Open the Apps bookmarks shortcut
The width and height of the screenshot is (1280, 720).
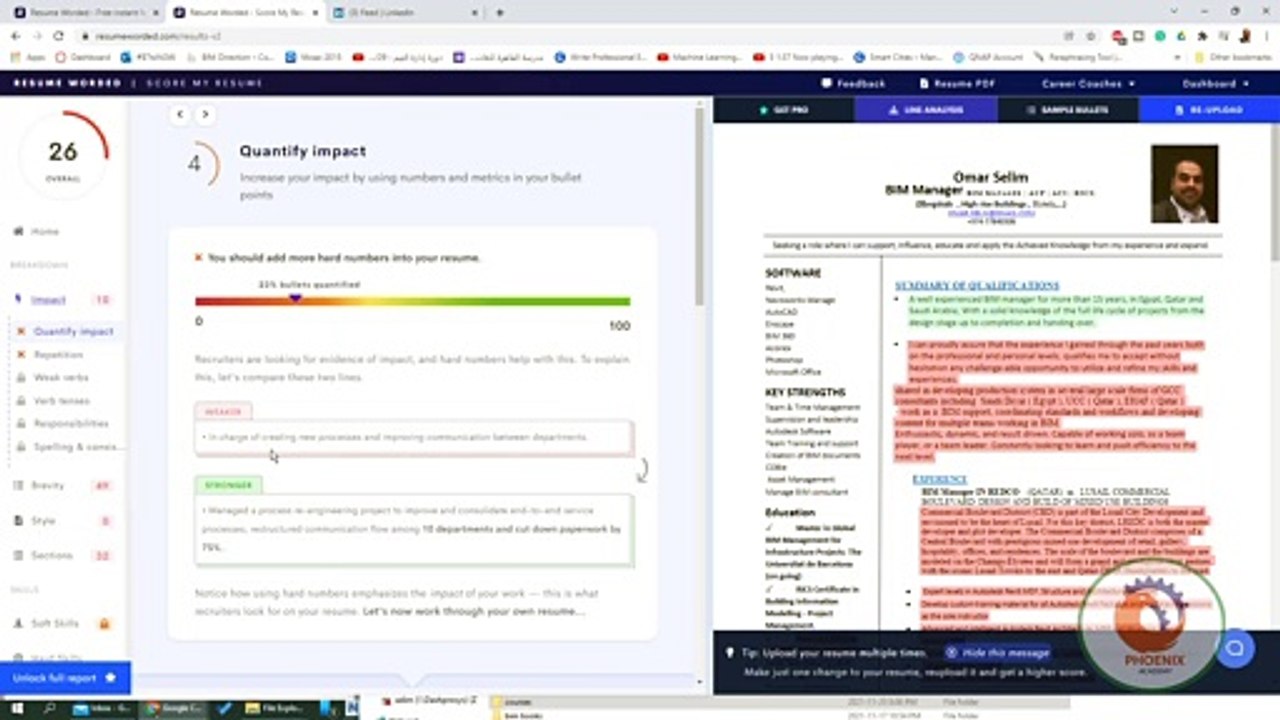pyautogui.click(x=28, y=58)
